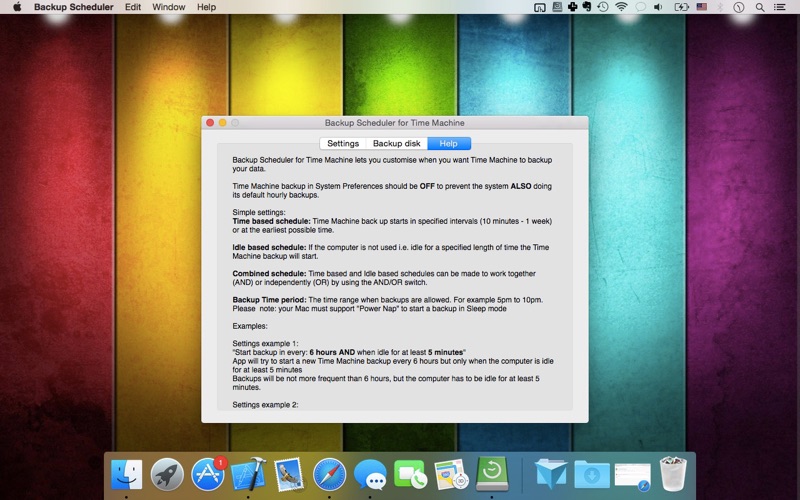Click the minimized Safari window thumbnail in Dock
The width and height of the screenshot is (800, 500).
click(633, 476)
